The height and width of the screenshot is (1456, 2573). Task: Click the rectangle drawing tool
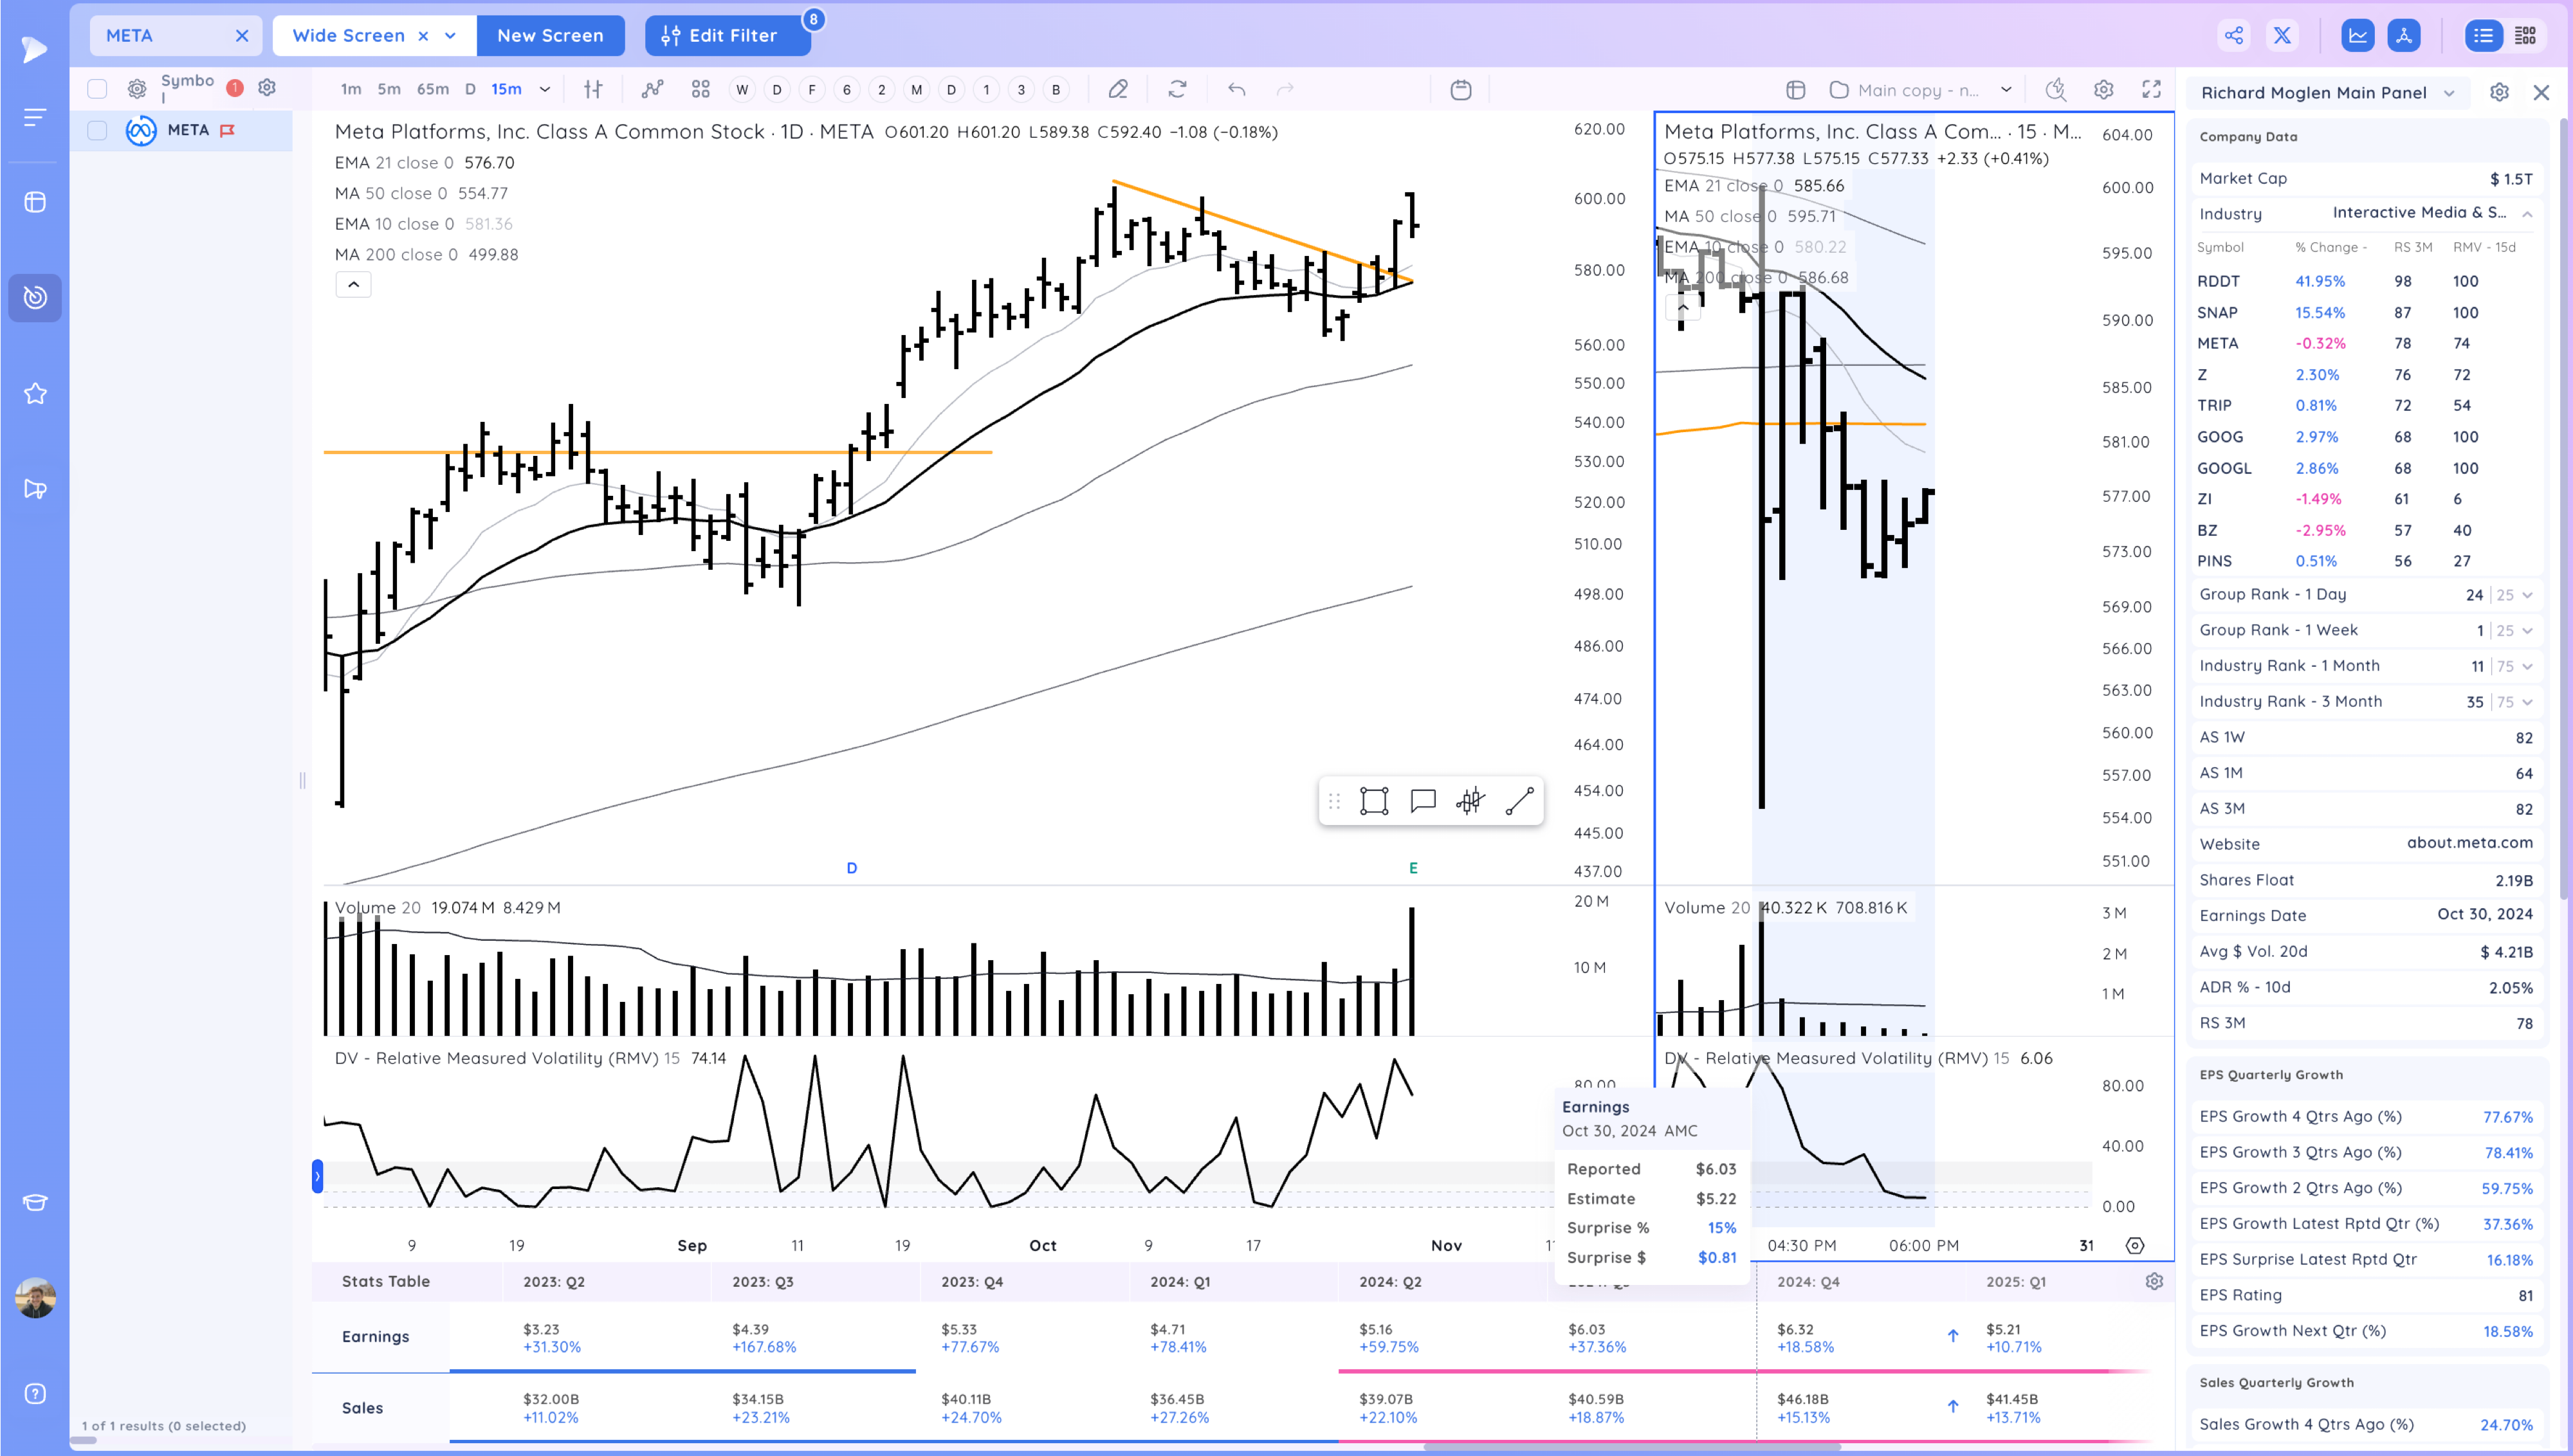(x=1374, y=801)
